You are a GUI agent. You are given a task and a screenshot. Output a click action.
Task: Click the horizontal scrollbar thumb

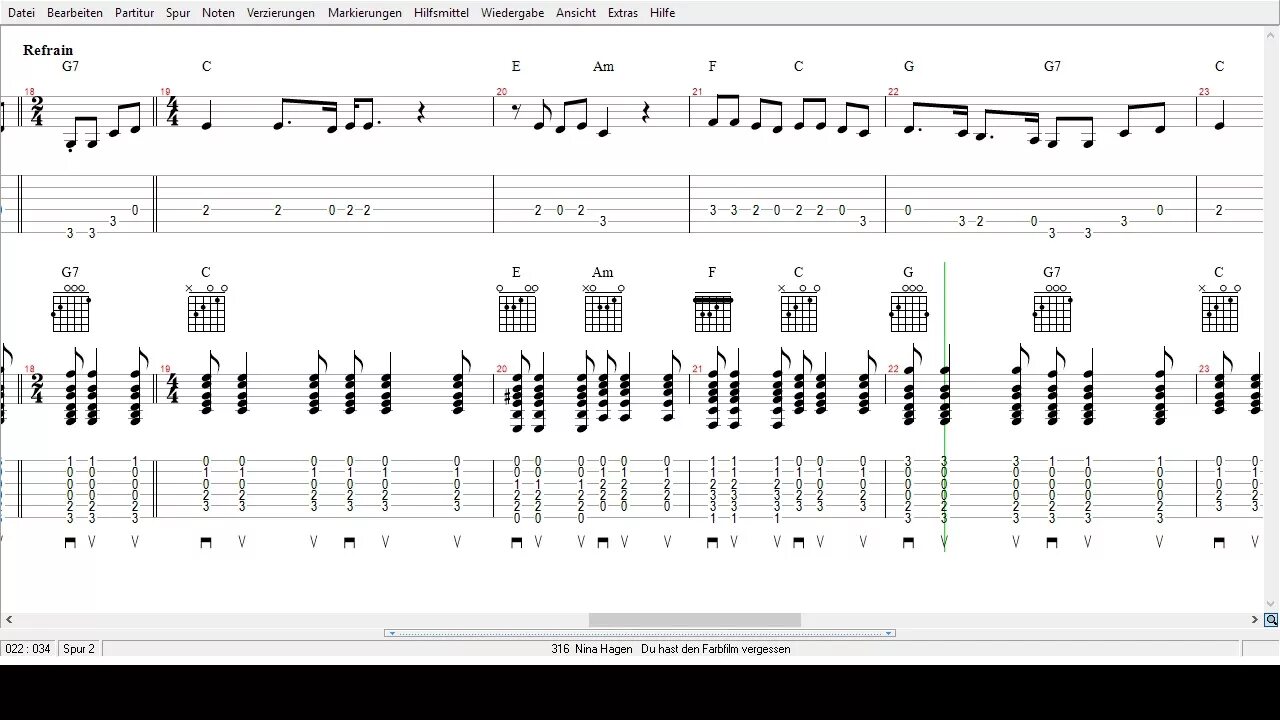coord(695,620)
